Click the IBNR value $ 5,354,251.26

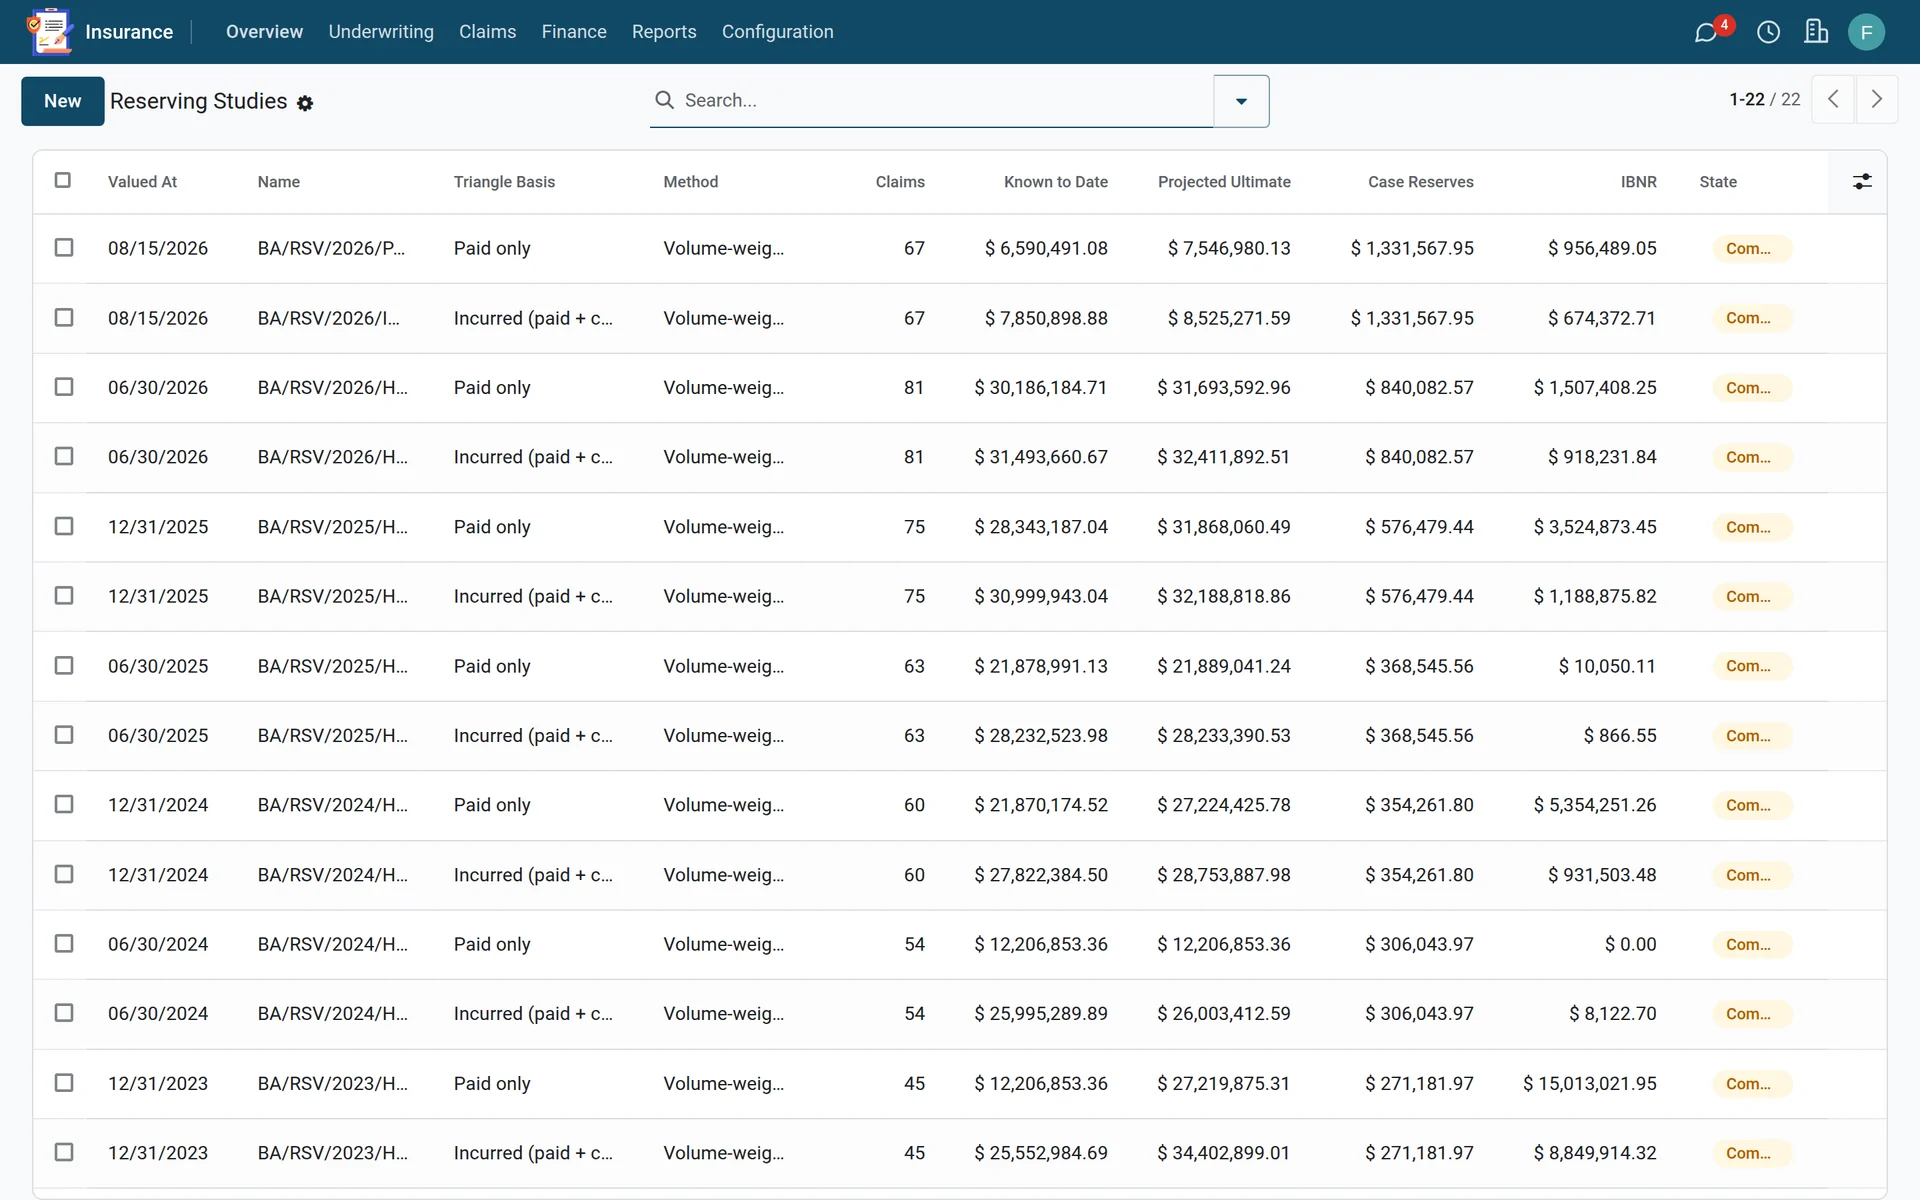point(1595,805)
